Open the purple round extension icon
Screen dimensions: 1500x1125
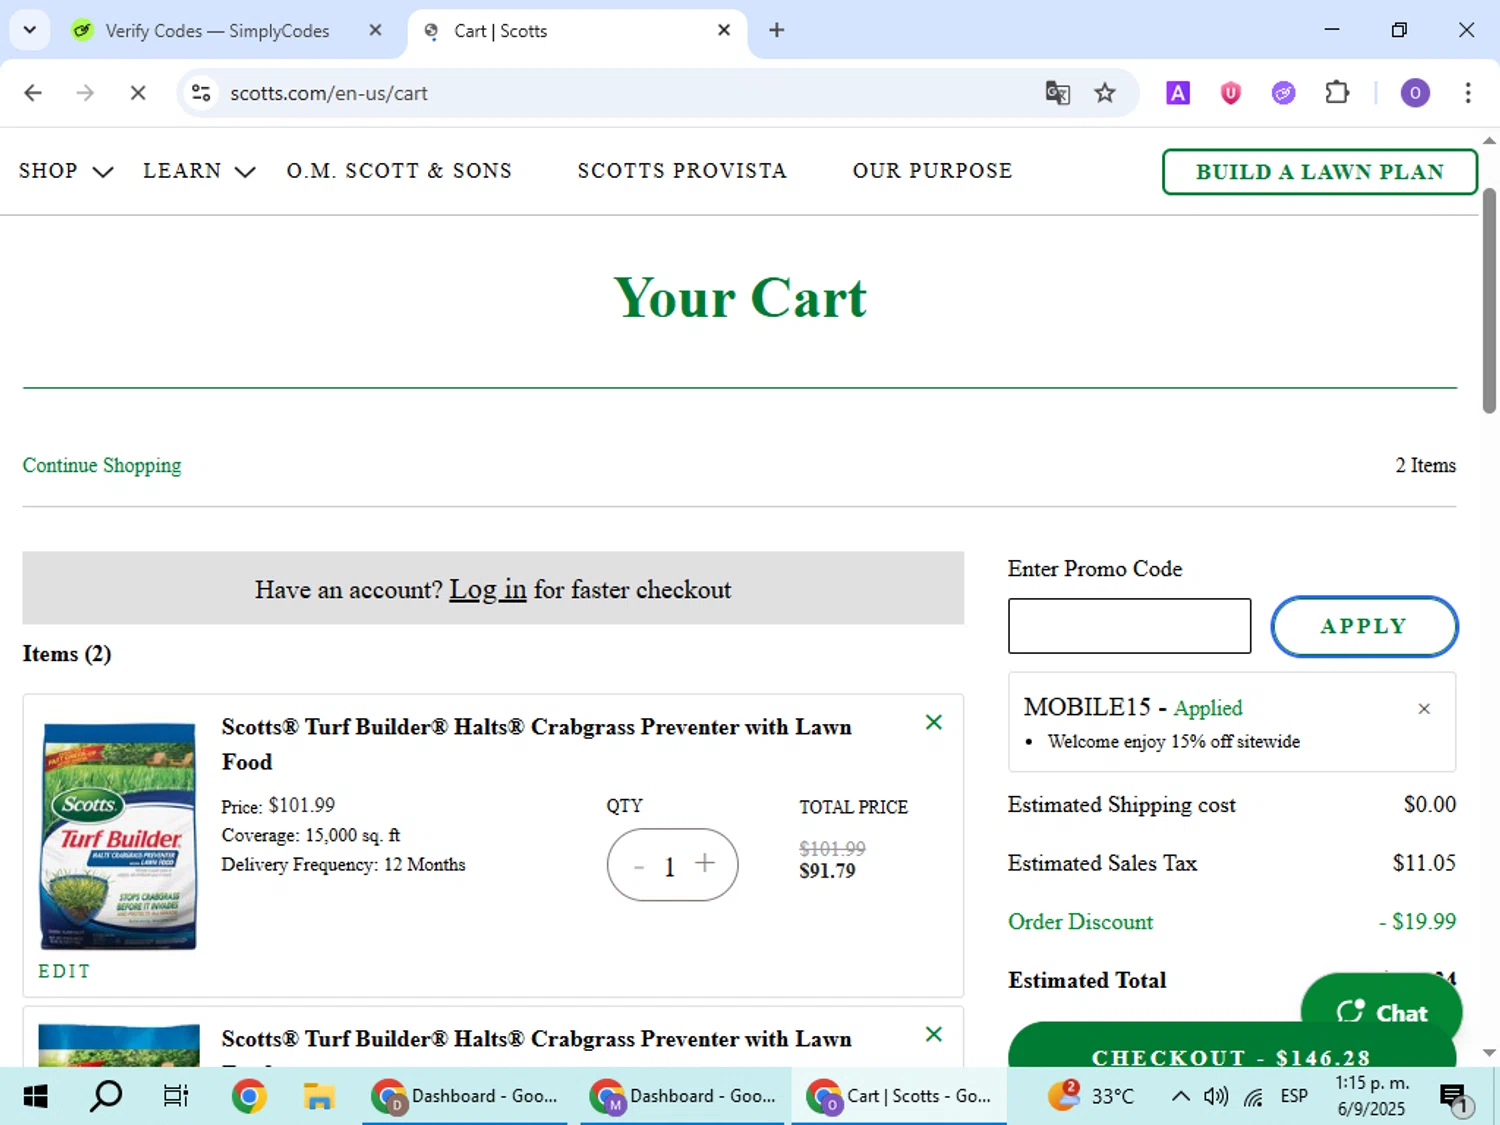1283,93
